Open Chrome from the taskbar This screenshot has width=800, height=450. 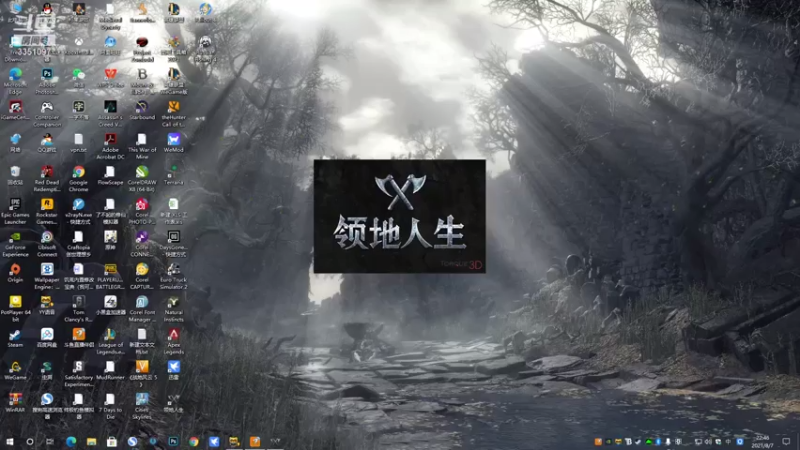(x=193, y=441)
